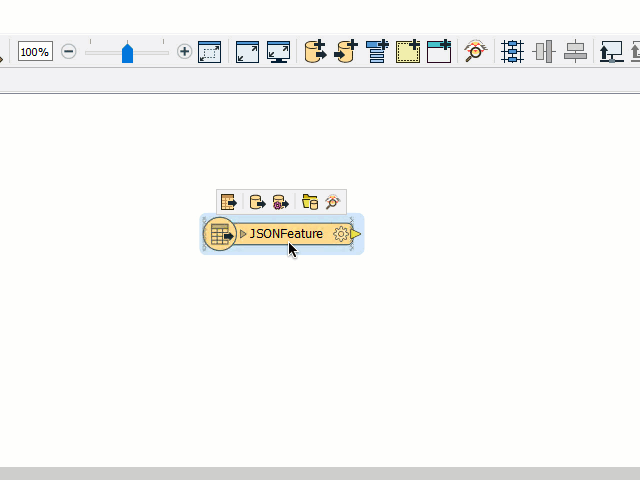Click feature type icon in JSONFeature mini toolbar
This screenshot has height=480, width=640.
[229, 202]
